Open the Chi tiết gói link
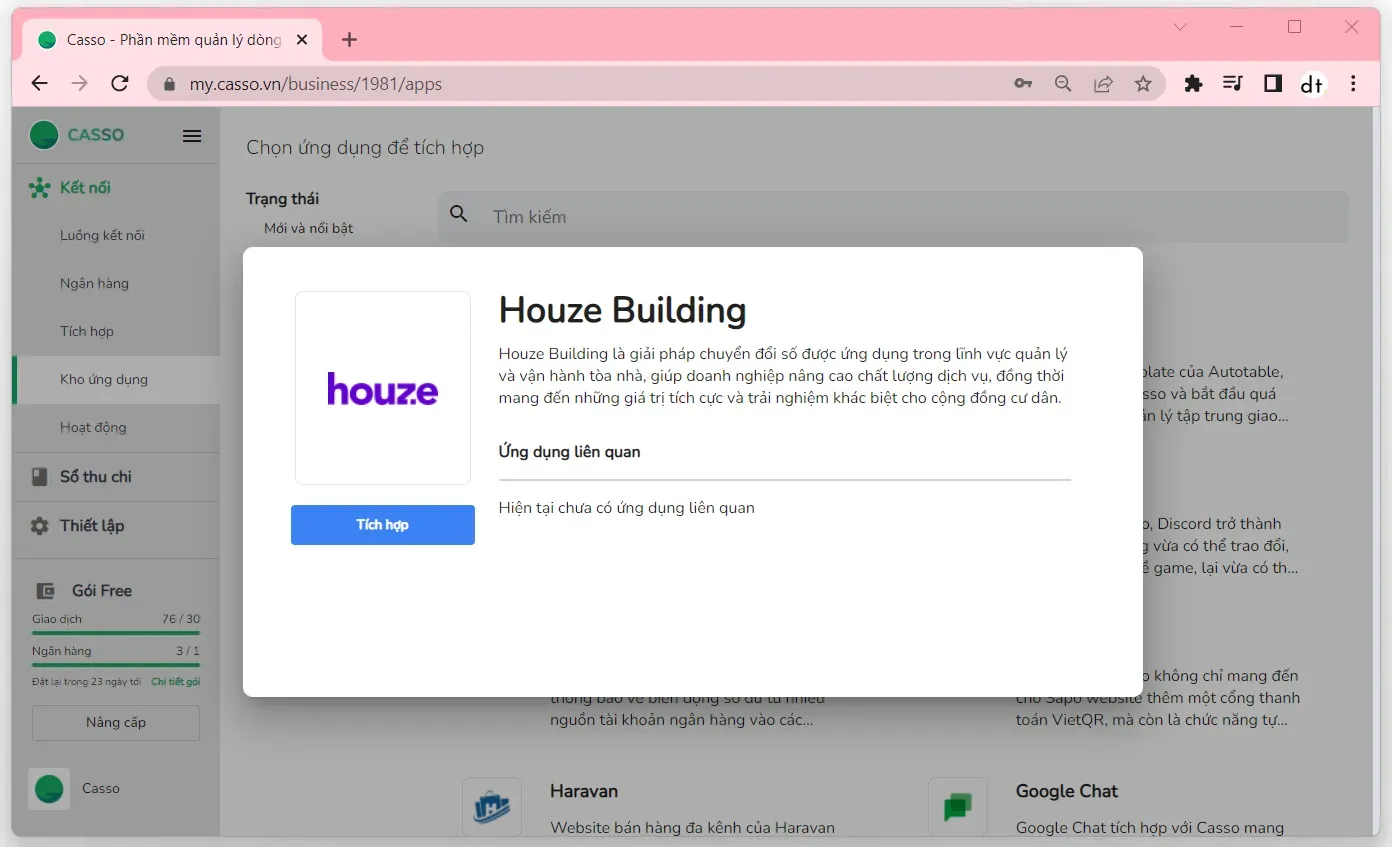 coord(176,682)
